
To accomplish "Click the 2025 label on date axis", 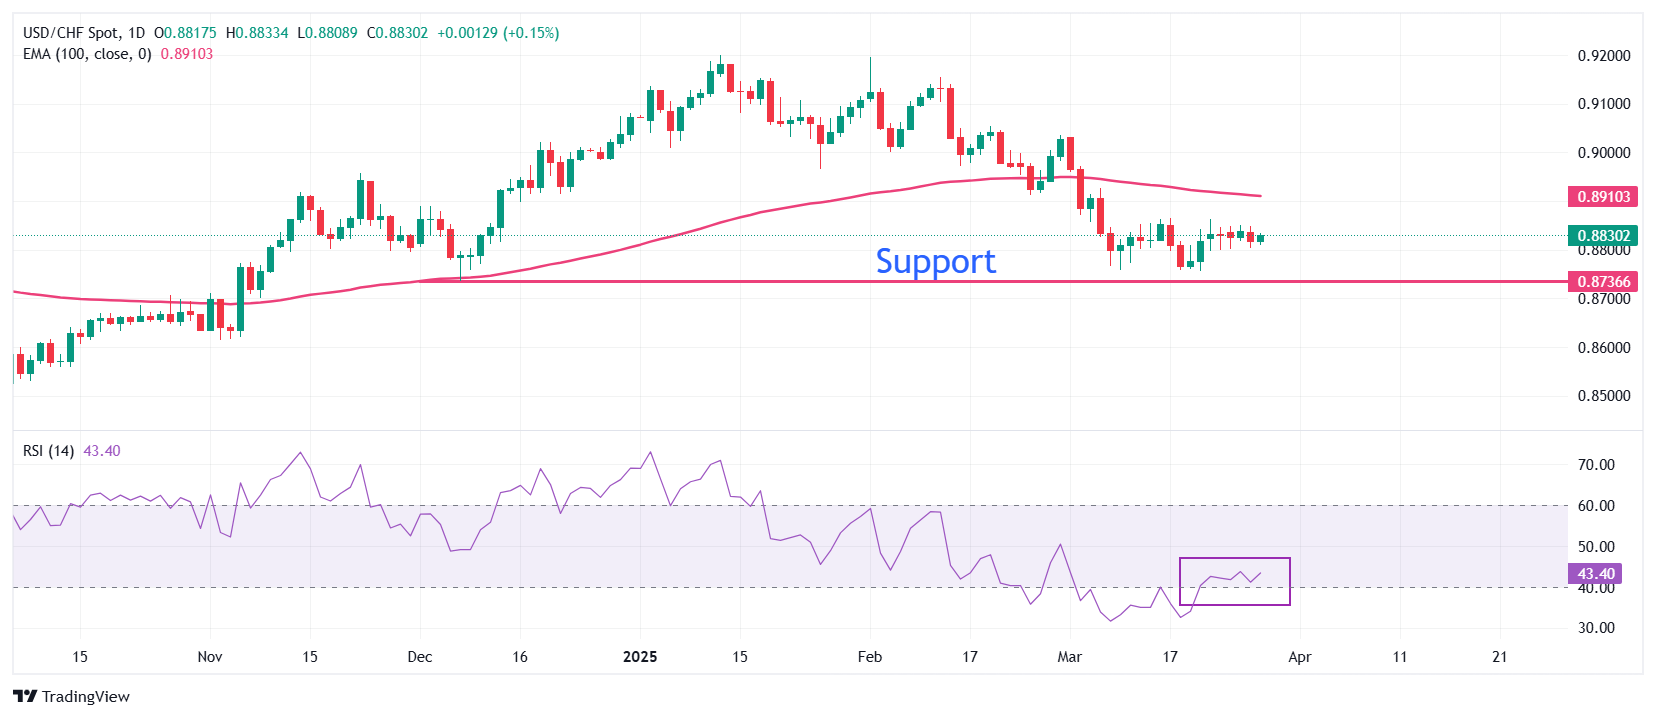I will tap(640, 657).
